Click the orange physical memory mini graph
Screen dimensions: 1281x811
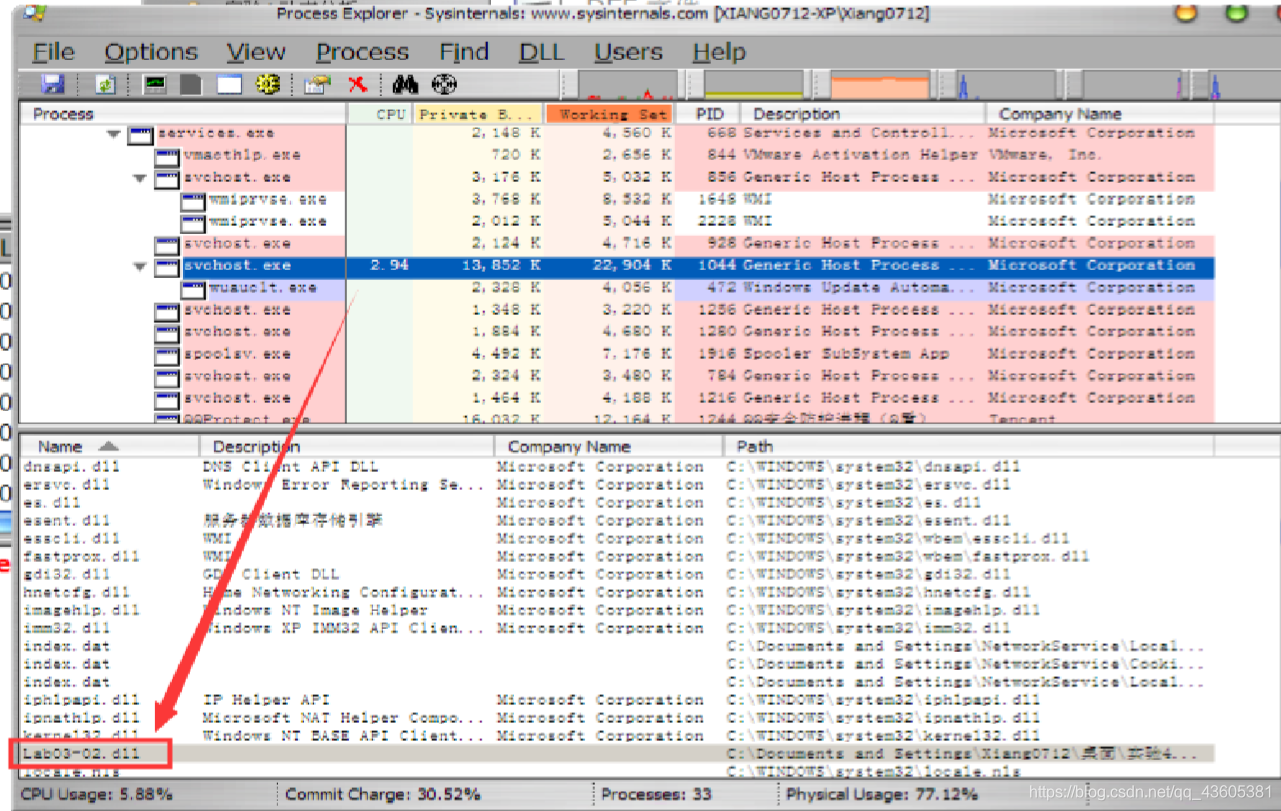coord(880,85)
